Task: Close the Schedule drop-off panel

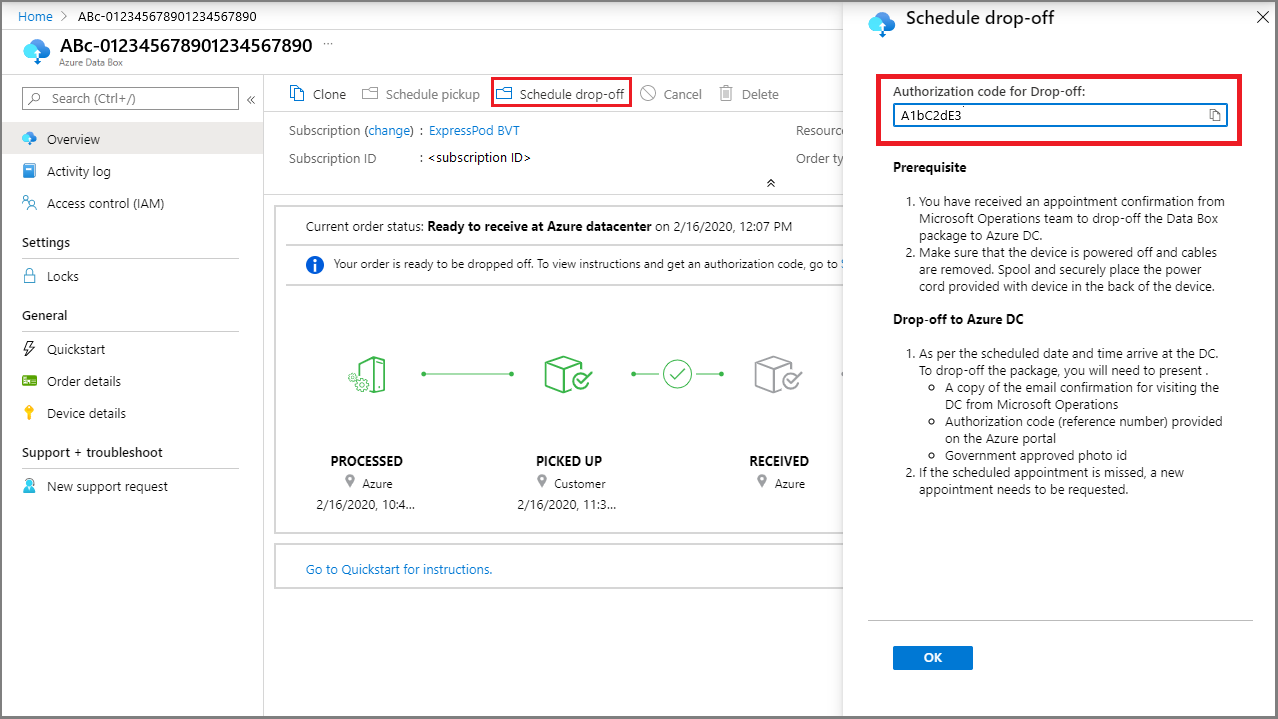Action: (x=1262, y=17)
